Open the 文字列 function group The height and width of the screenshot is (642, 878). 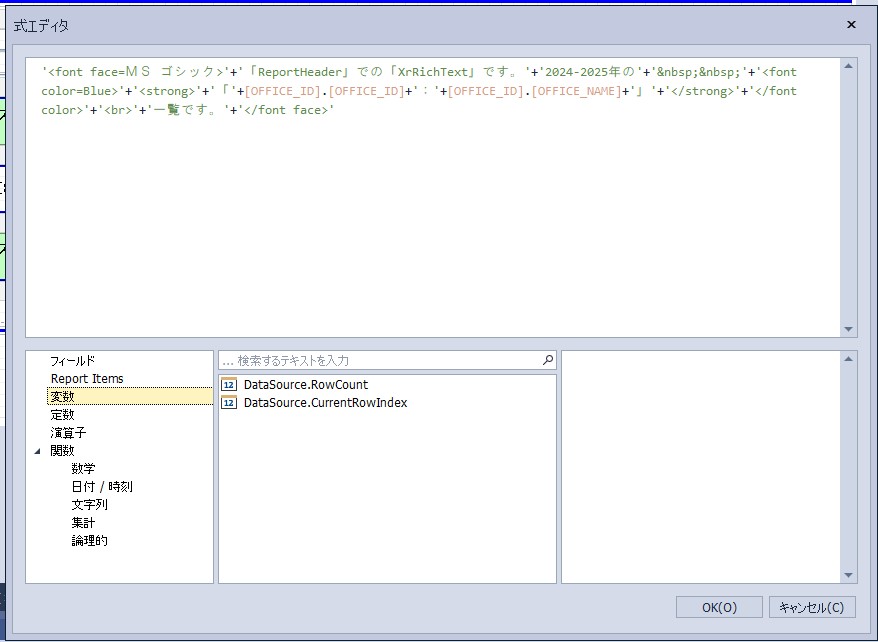coord(89,505)
